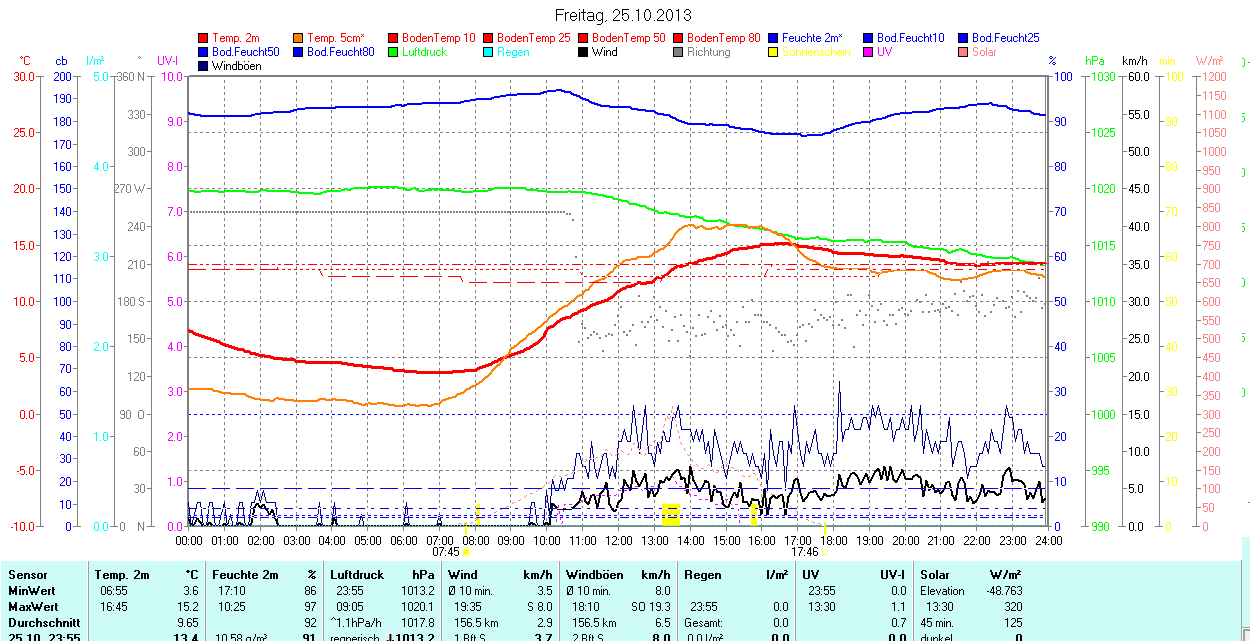Select the BodenTemp 25 legend label
This screenshot has height=641, width=1250.
click(534, 38)
